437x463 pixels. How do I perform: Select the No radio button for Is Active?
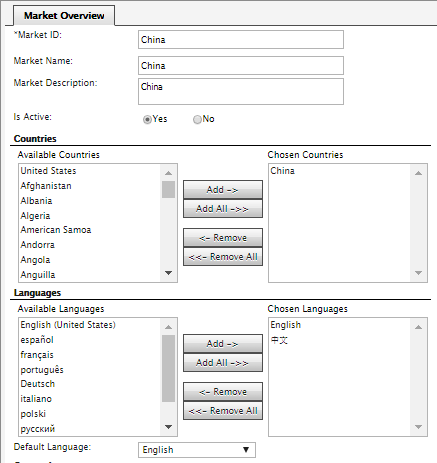coord(197,119)
